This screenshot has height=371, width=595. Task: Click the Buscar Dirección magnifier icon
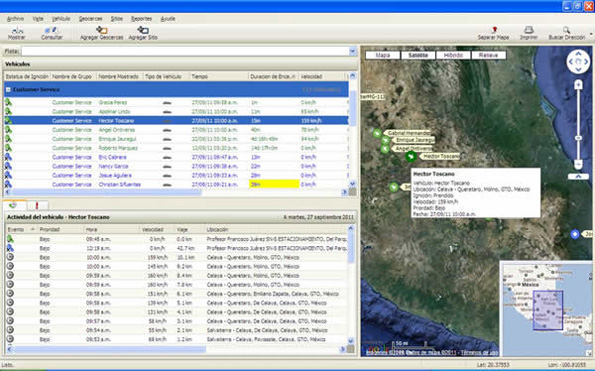[566, 30]
